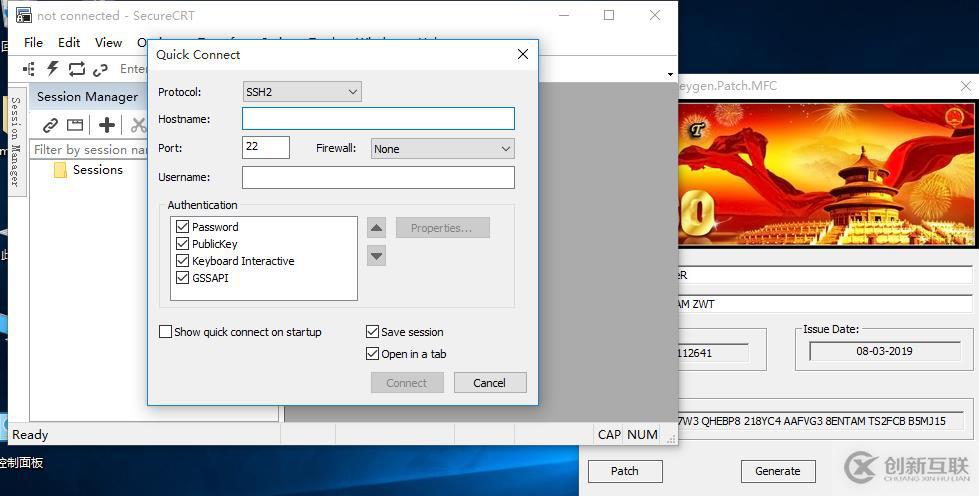
Task: Click the Properties button
Action: pyautogui.click(x=443, y=227)
